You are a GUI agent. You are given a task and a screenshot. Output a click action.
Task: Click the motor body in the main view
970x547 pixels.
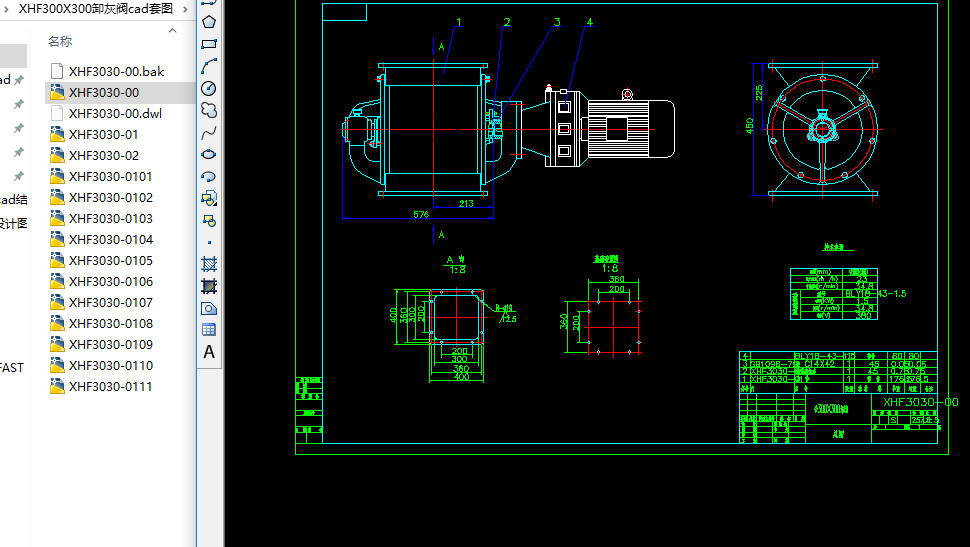pos(630,129)
